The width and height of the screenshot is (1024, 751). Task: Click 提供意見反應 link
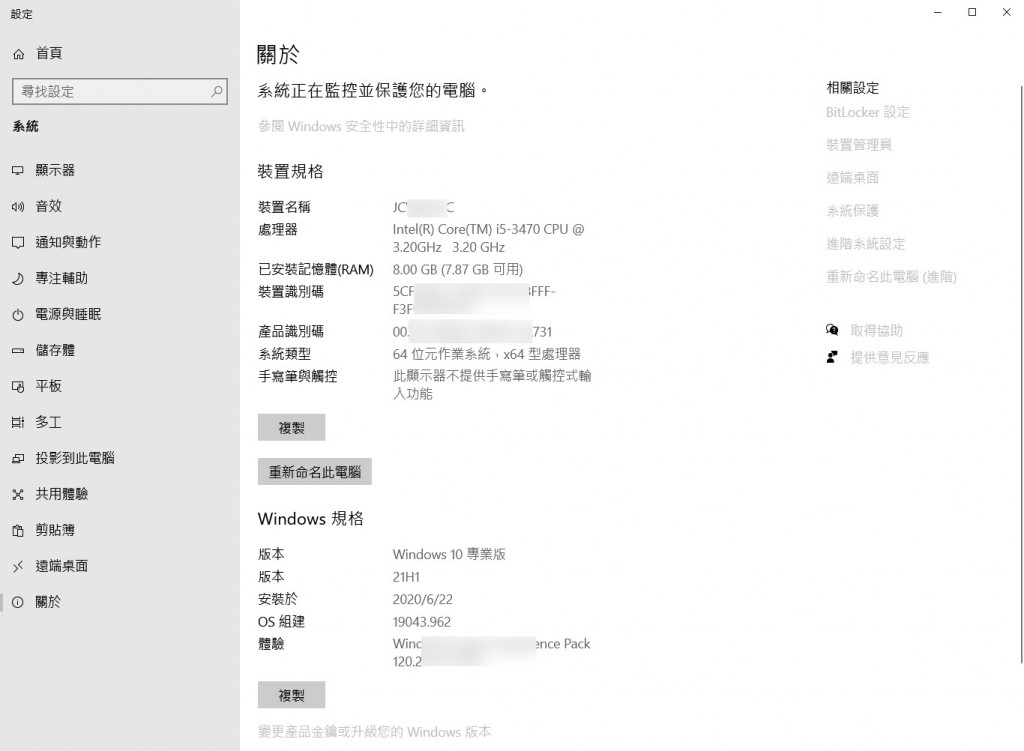889,358
